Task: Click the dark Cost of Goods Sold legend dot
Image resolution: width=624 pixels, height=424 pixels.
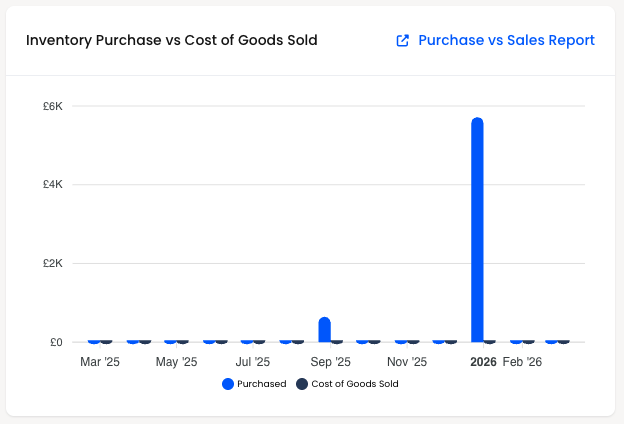Action: pyautogui.click(x=302, y=384)
